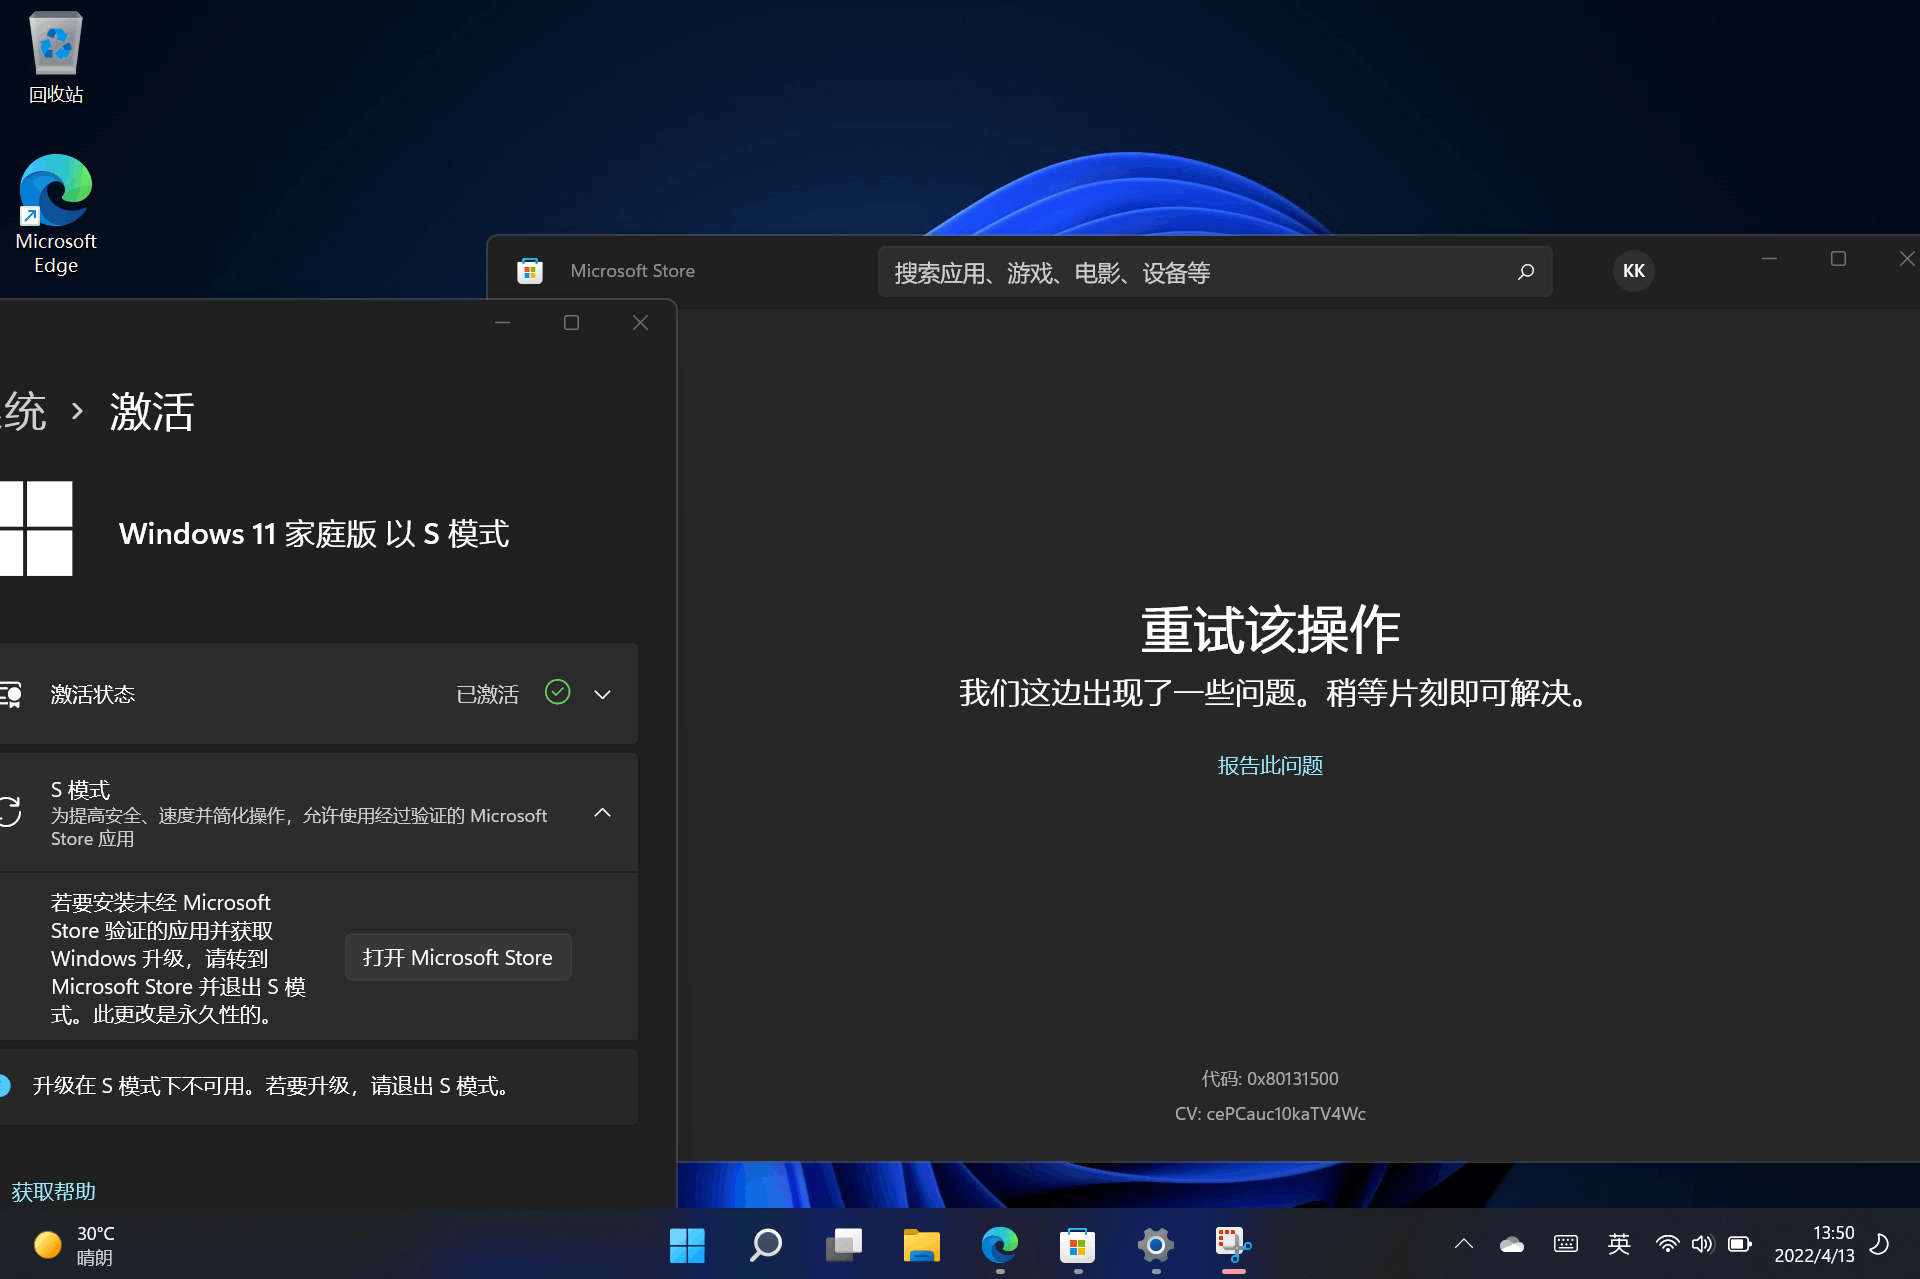Maximize the Microsoft Store window

pos(1838,259)
